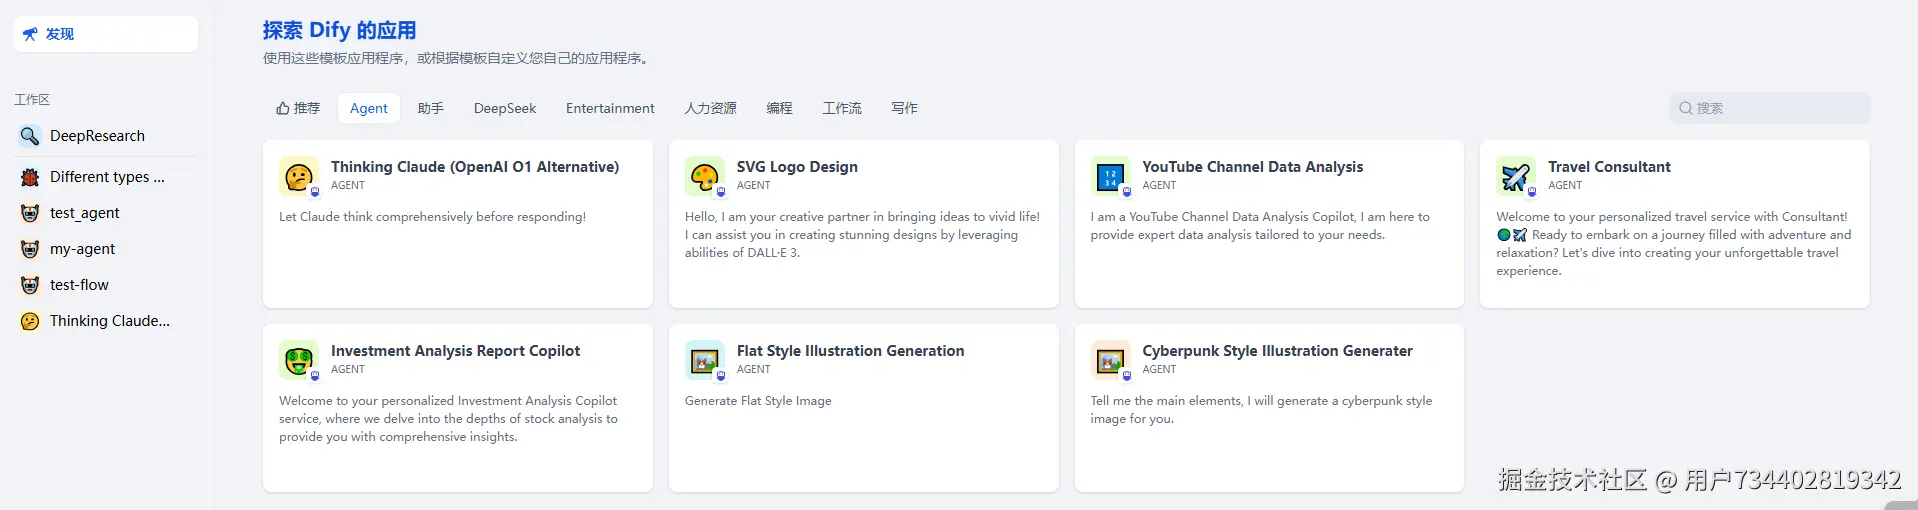Click the 工作区 section label

click(x=32, y=99)
